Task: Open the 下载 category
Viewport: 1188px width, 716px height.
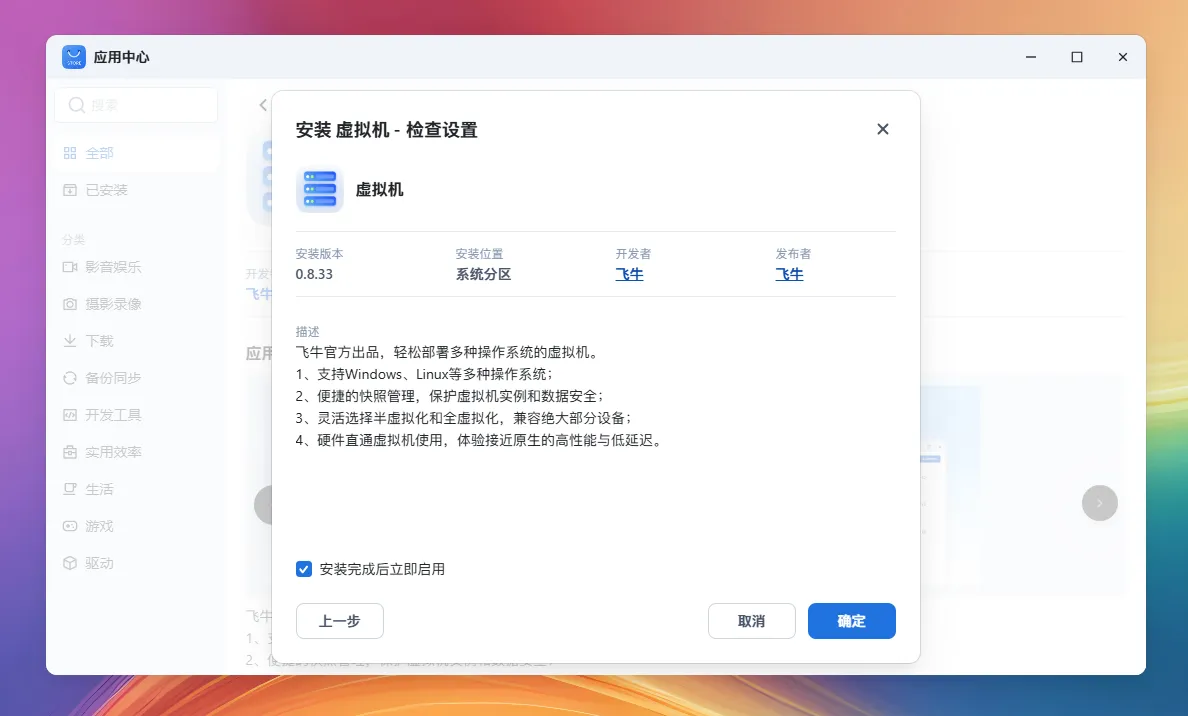Action: [x=99, y=341]
